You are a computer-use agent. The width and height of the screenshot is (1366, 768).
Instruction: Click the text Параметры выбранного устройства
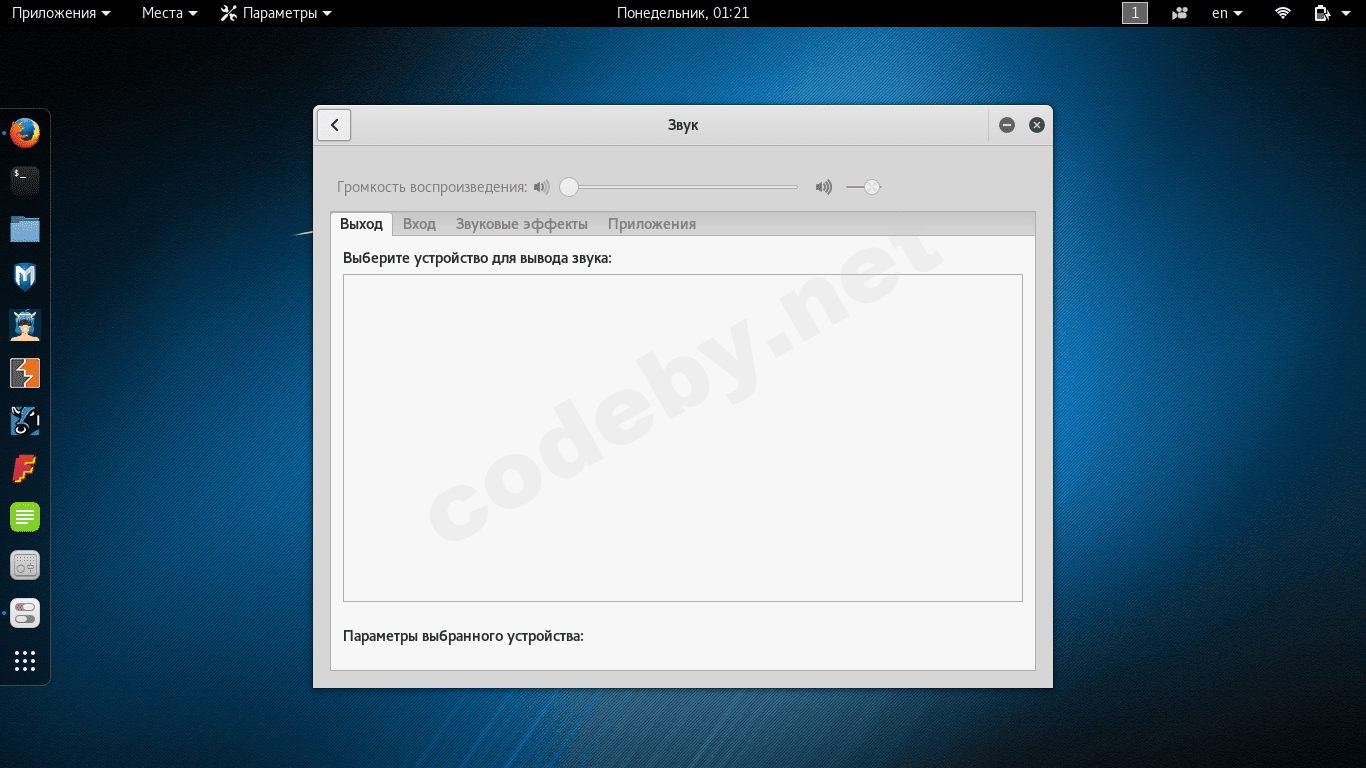(x=463, y=636)
